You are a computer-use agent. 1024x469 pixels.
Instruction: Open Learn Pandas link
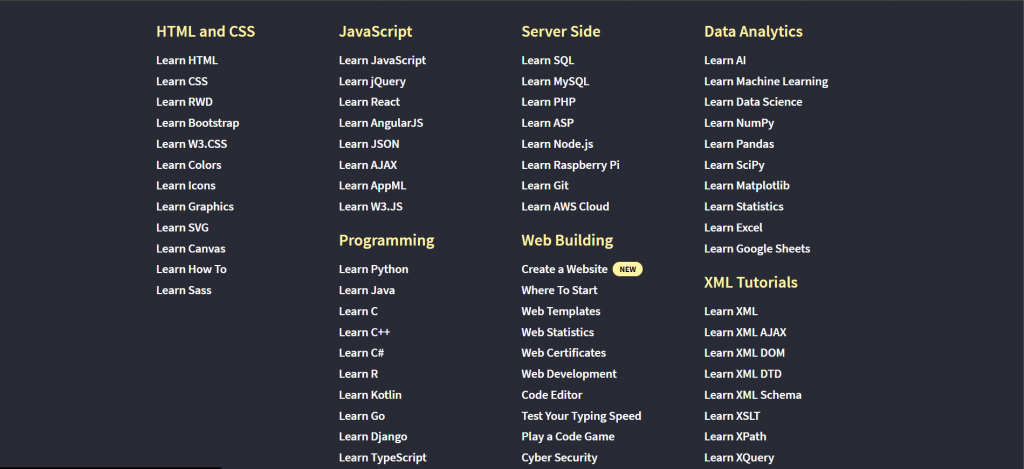point(739,144)
